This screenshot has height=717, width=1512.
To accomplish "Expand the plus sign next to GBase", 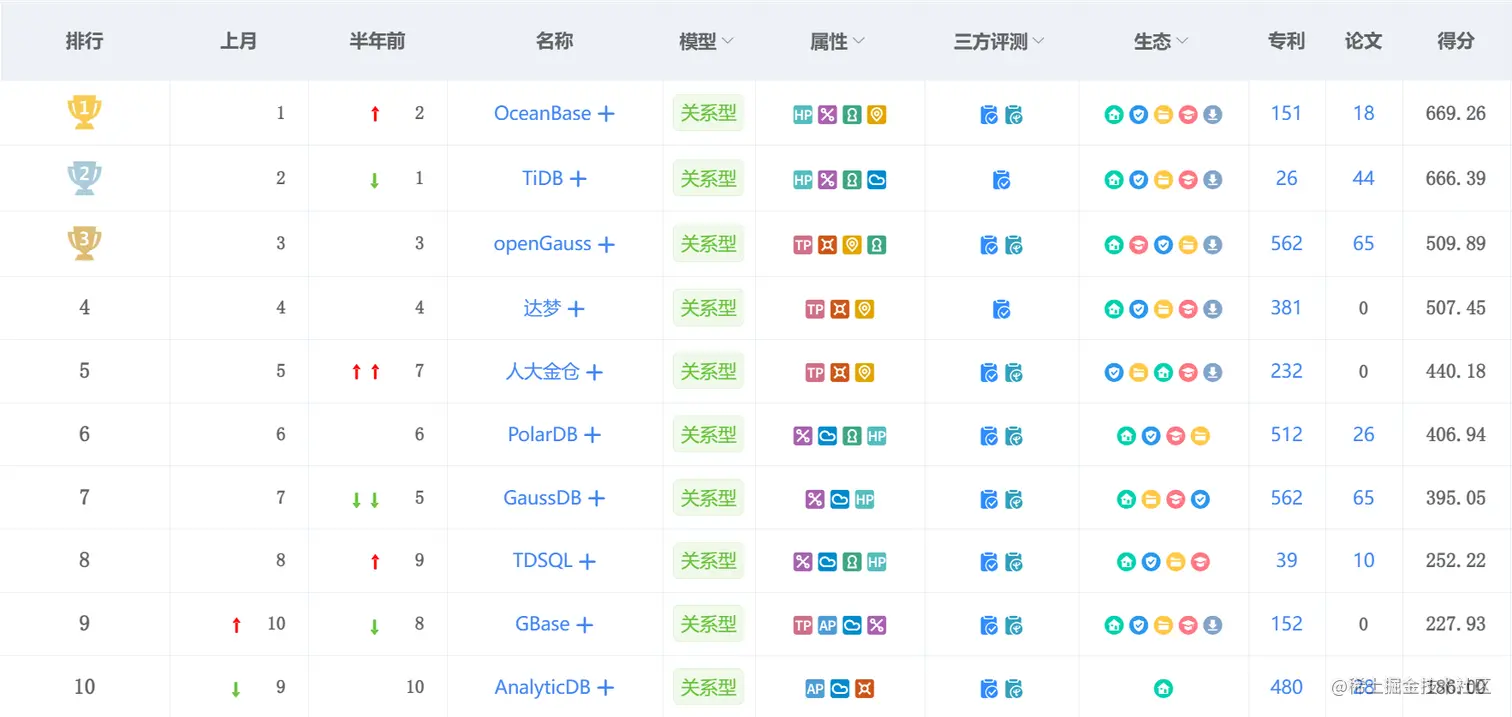I will [x=584, y=625].
